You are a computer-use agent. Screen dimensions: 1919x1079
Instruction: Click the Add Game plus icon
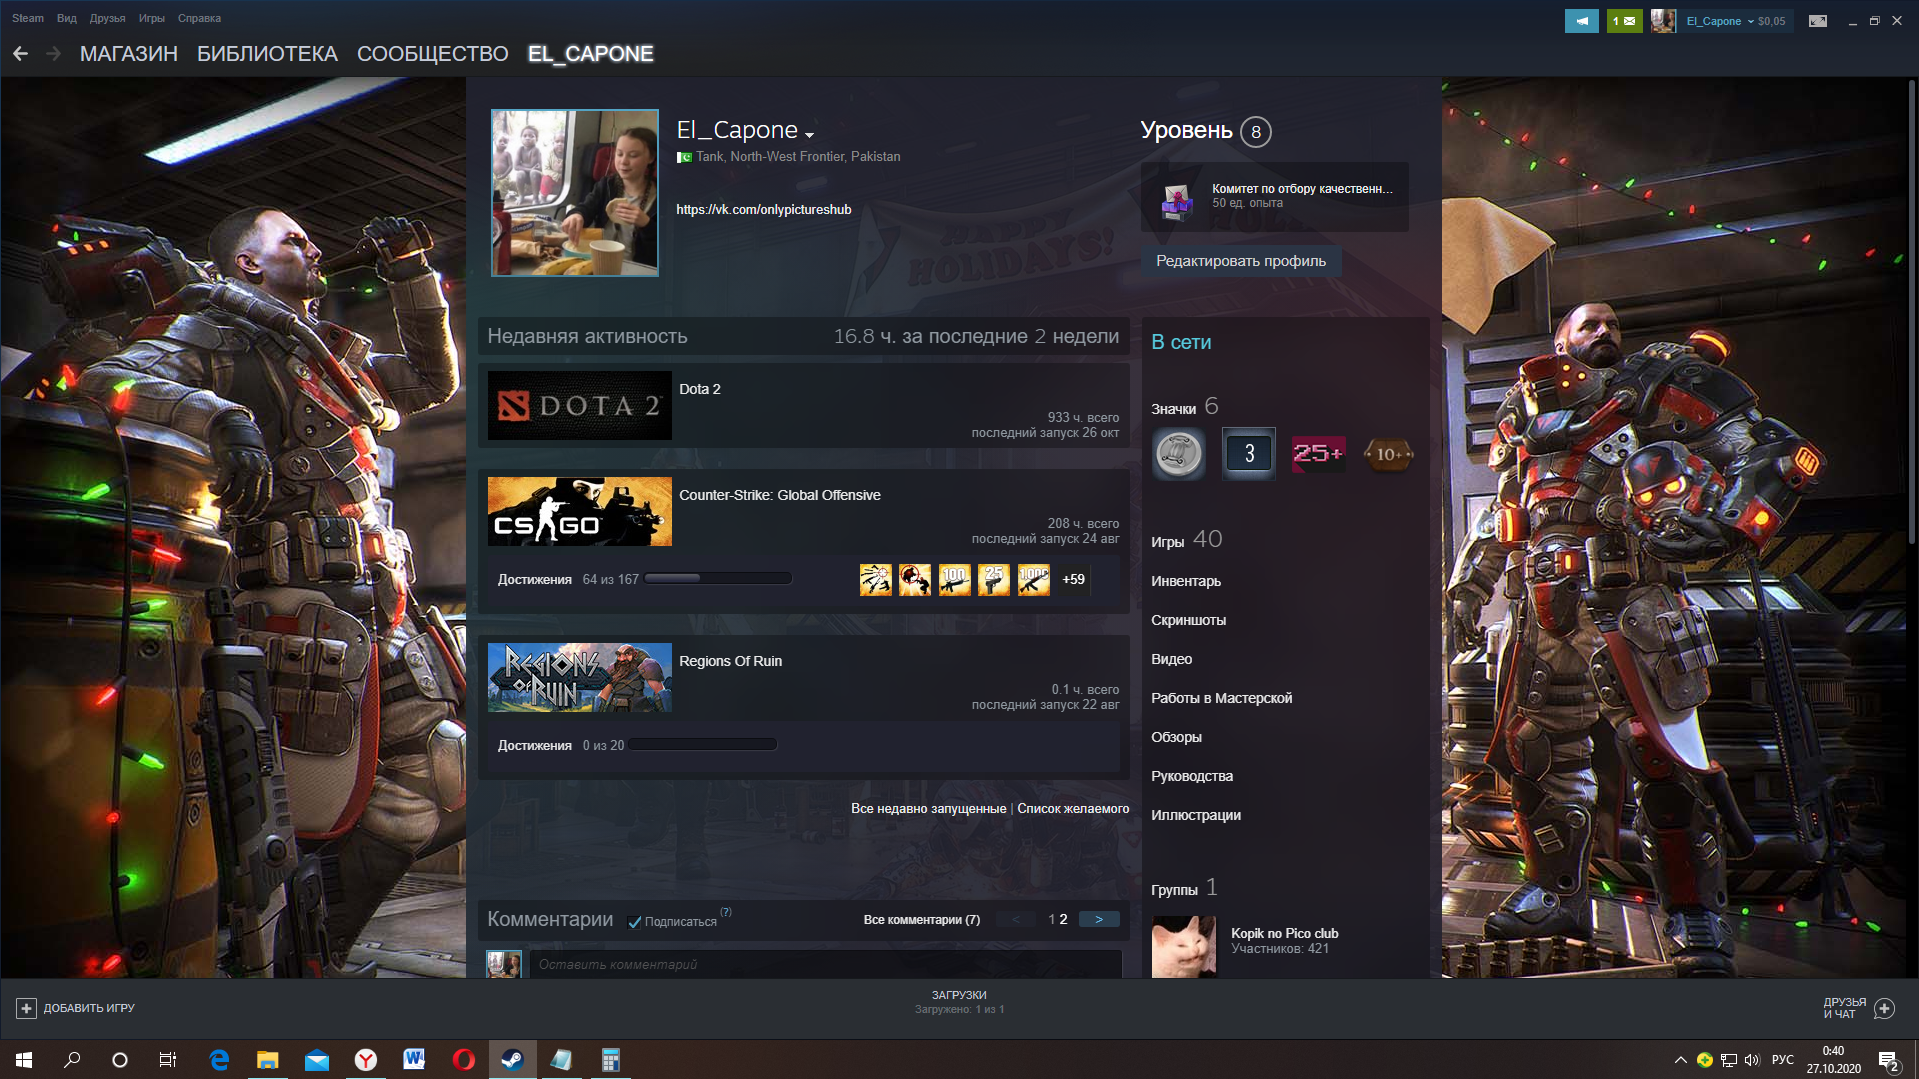[x=26, y=1008]
